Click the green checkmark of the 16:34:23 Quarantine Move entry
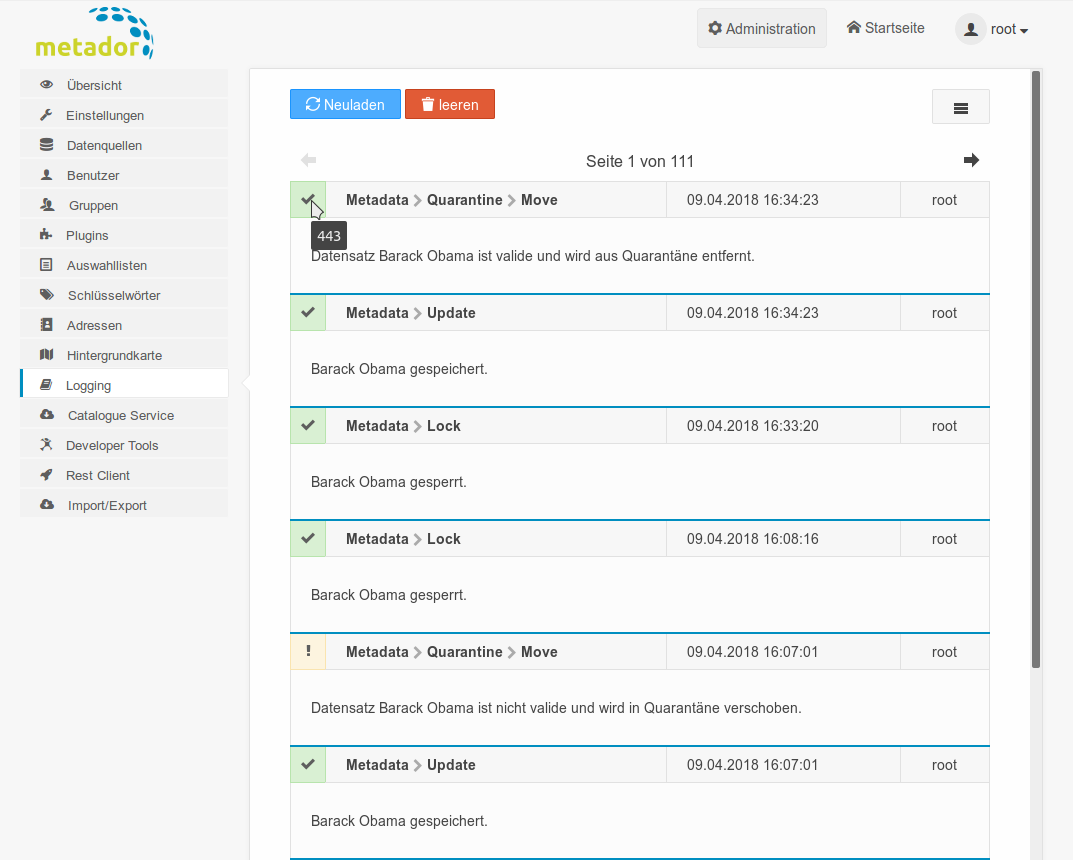 coord(308,200)
